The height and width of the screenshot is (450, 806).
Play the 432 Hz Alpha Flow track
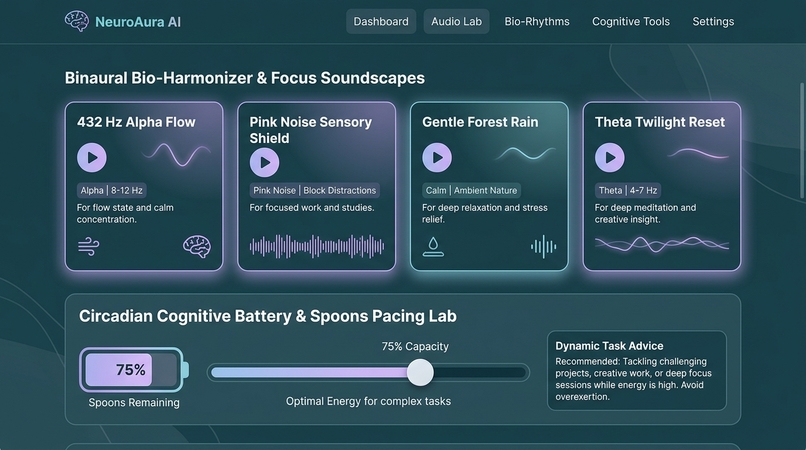[x=92, y=157]
